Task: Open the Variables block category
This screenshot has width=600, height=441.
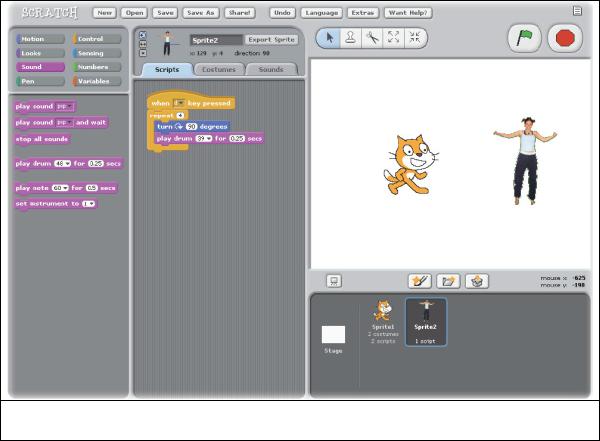Action: (x=97, y=81)
